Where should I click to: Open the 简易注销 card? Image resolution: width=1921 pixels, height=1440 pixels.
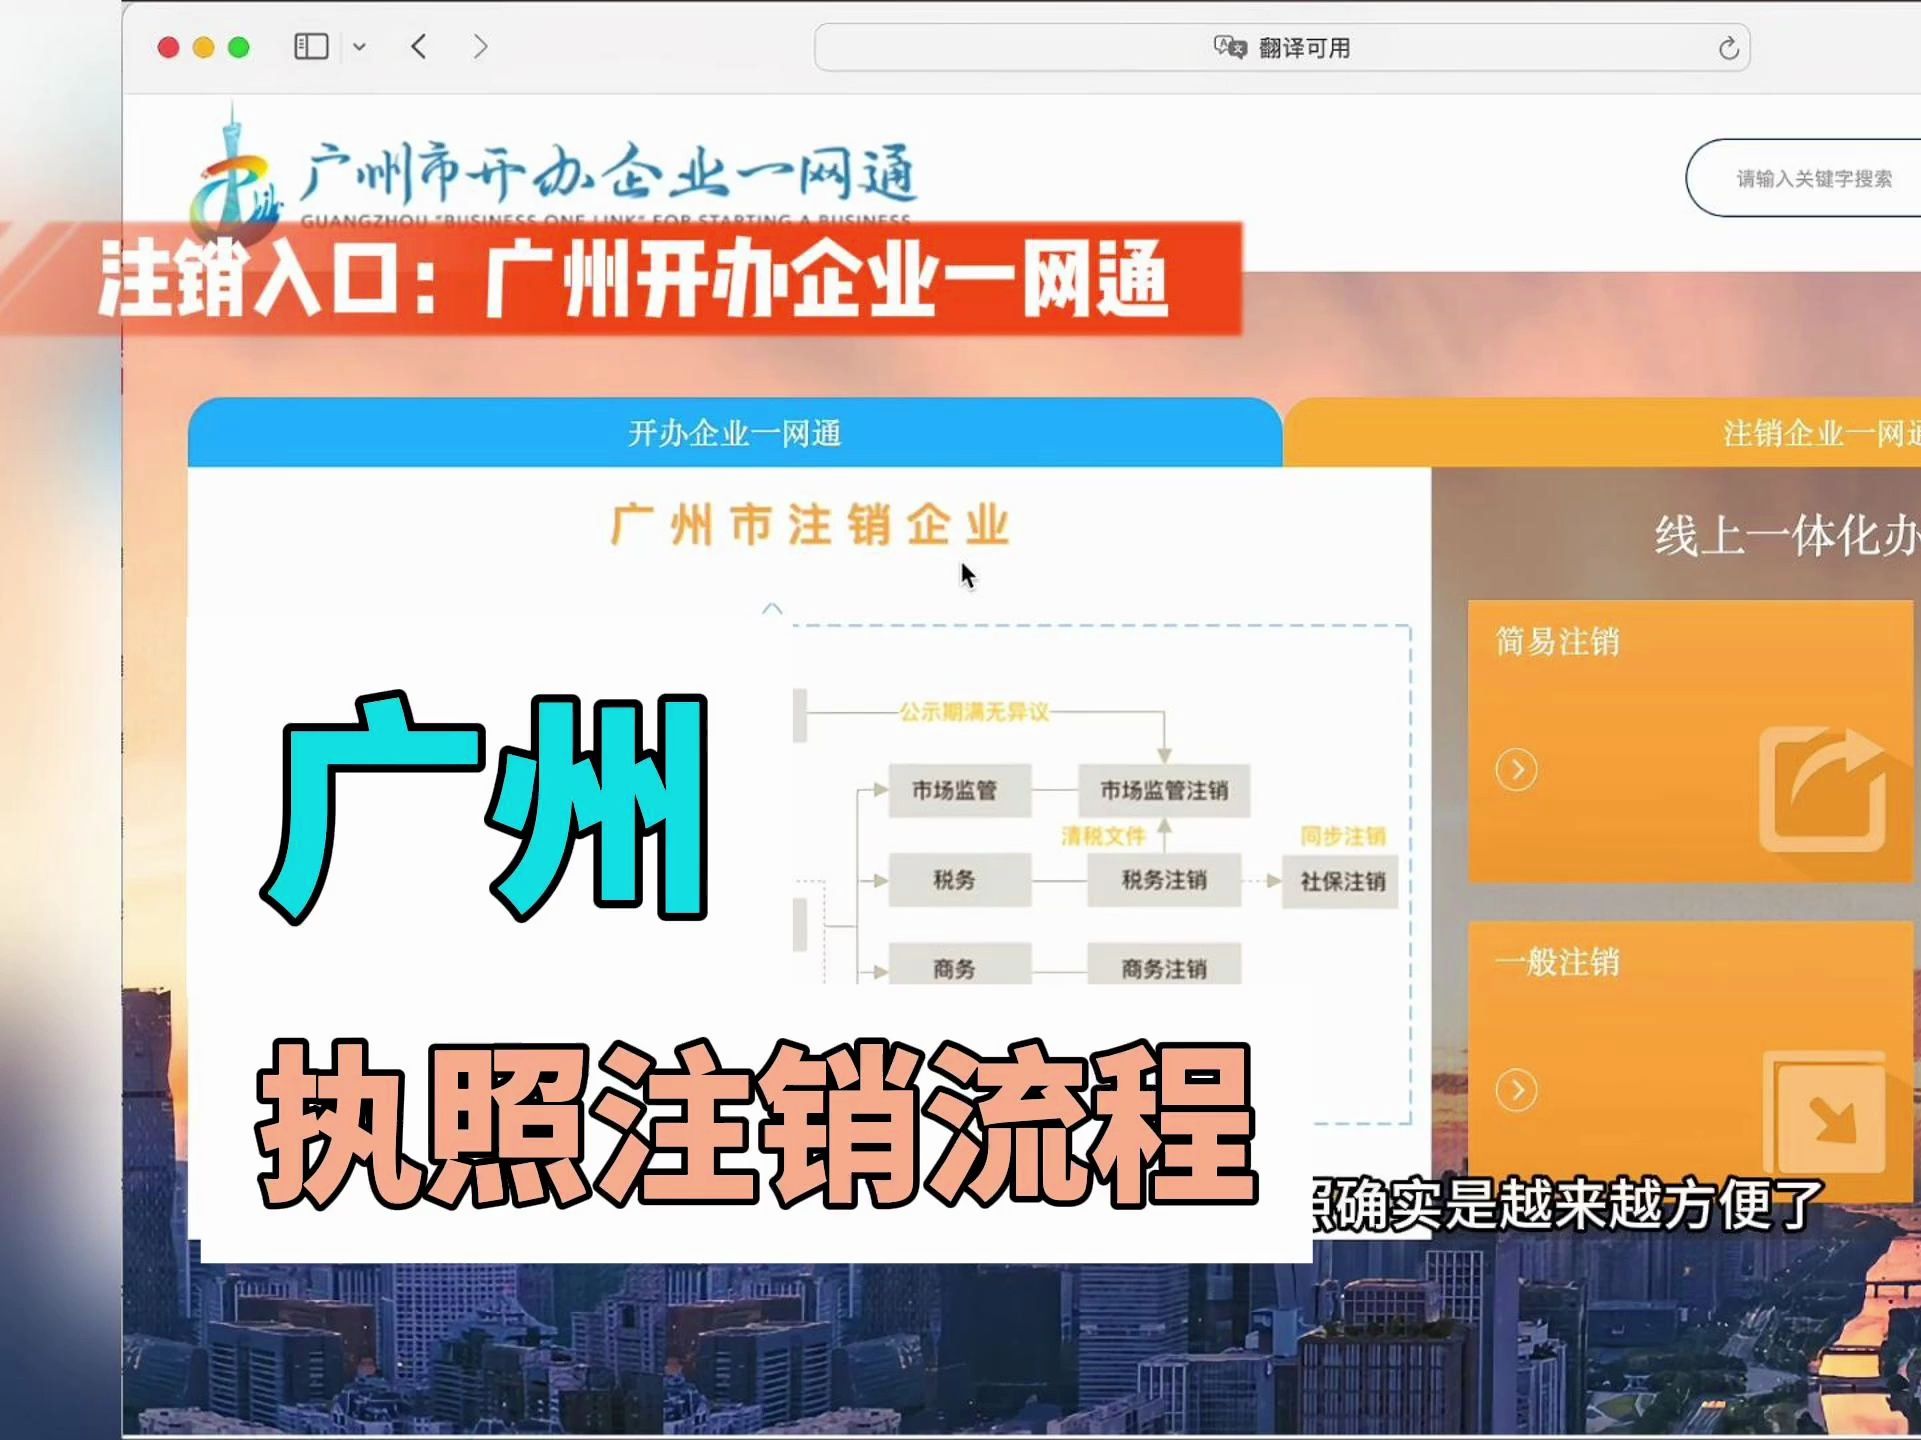pos(1690,741)
